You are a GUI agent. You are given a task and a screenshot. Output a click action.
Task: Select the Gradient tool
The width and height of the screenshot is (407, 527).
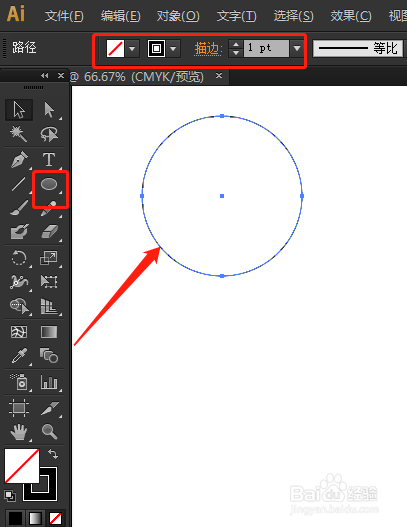(x=49, y=332)
